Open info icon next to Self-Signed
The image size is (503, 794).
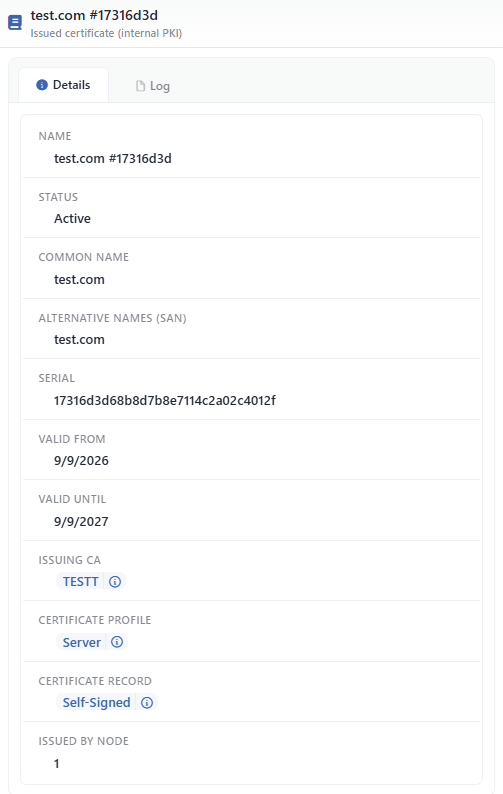147,702
